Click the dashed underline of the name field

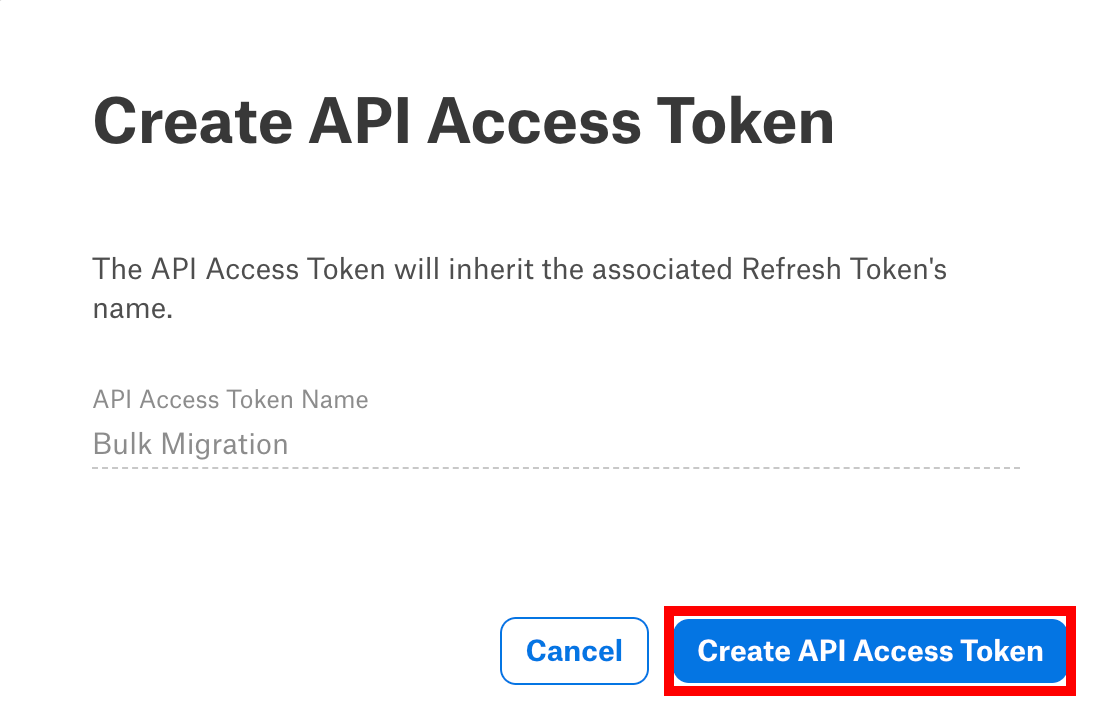pos(556,467)
